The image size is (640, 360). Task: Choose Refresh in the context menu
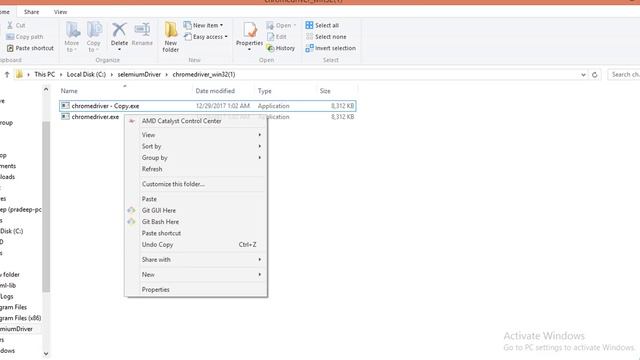[x=196, y=169]
